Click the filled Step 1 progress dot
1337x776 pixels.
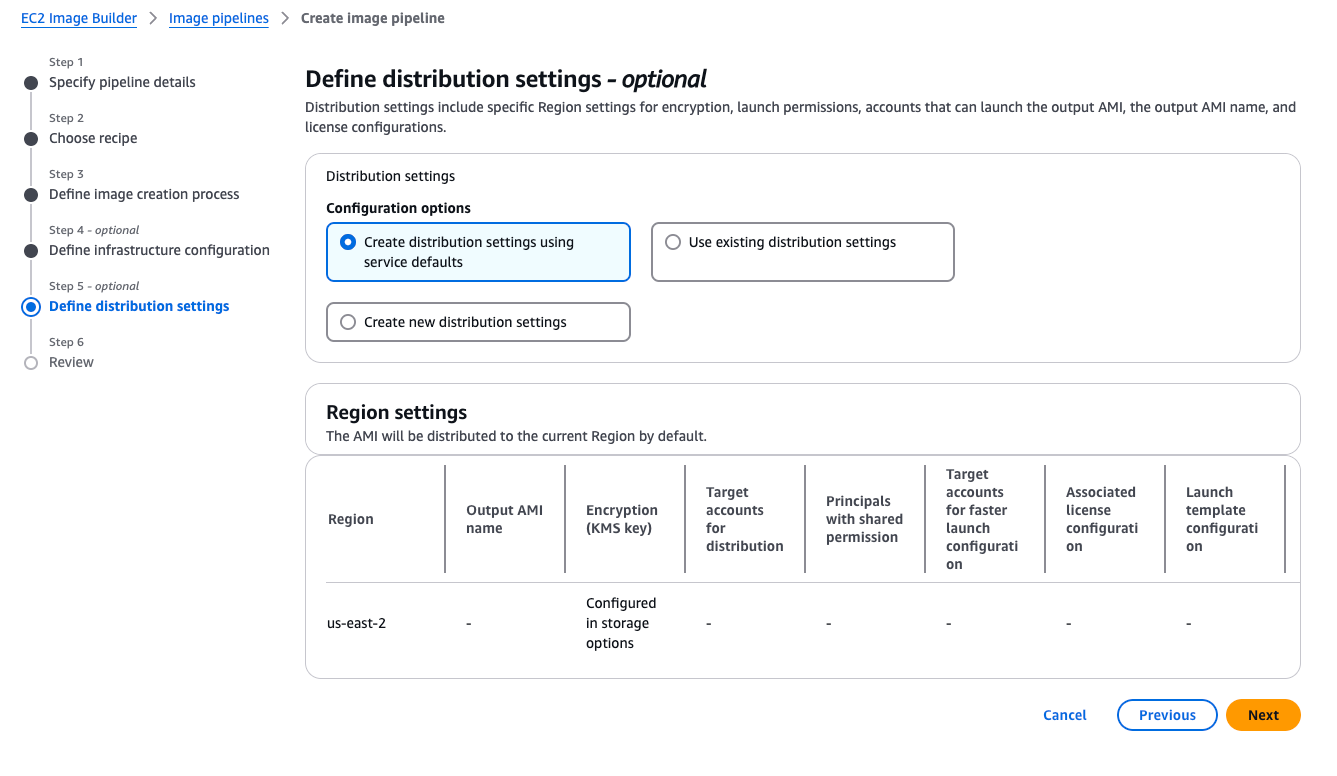pos(30,82)
